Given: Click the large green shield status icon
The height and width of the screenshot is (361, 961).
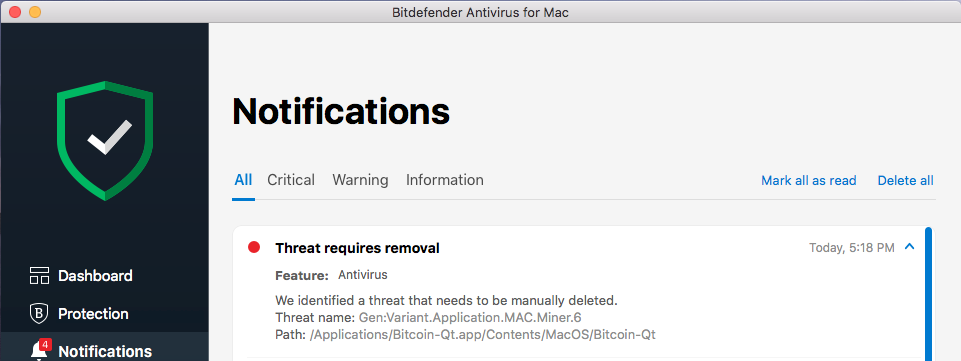Looking at the screenshot, I should point(105,140).
